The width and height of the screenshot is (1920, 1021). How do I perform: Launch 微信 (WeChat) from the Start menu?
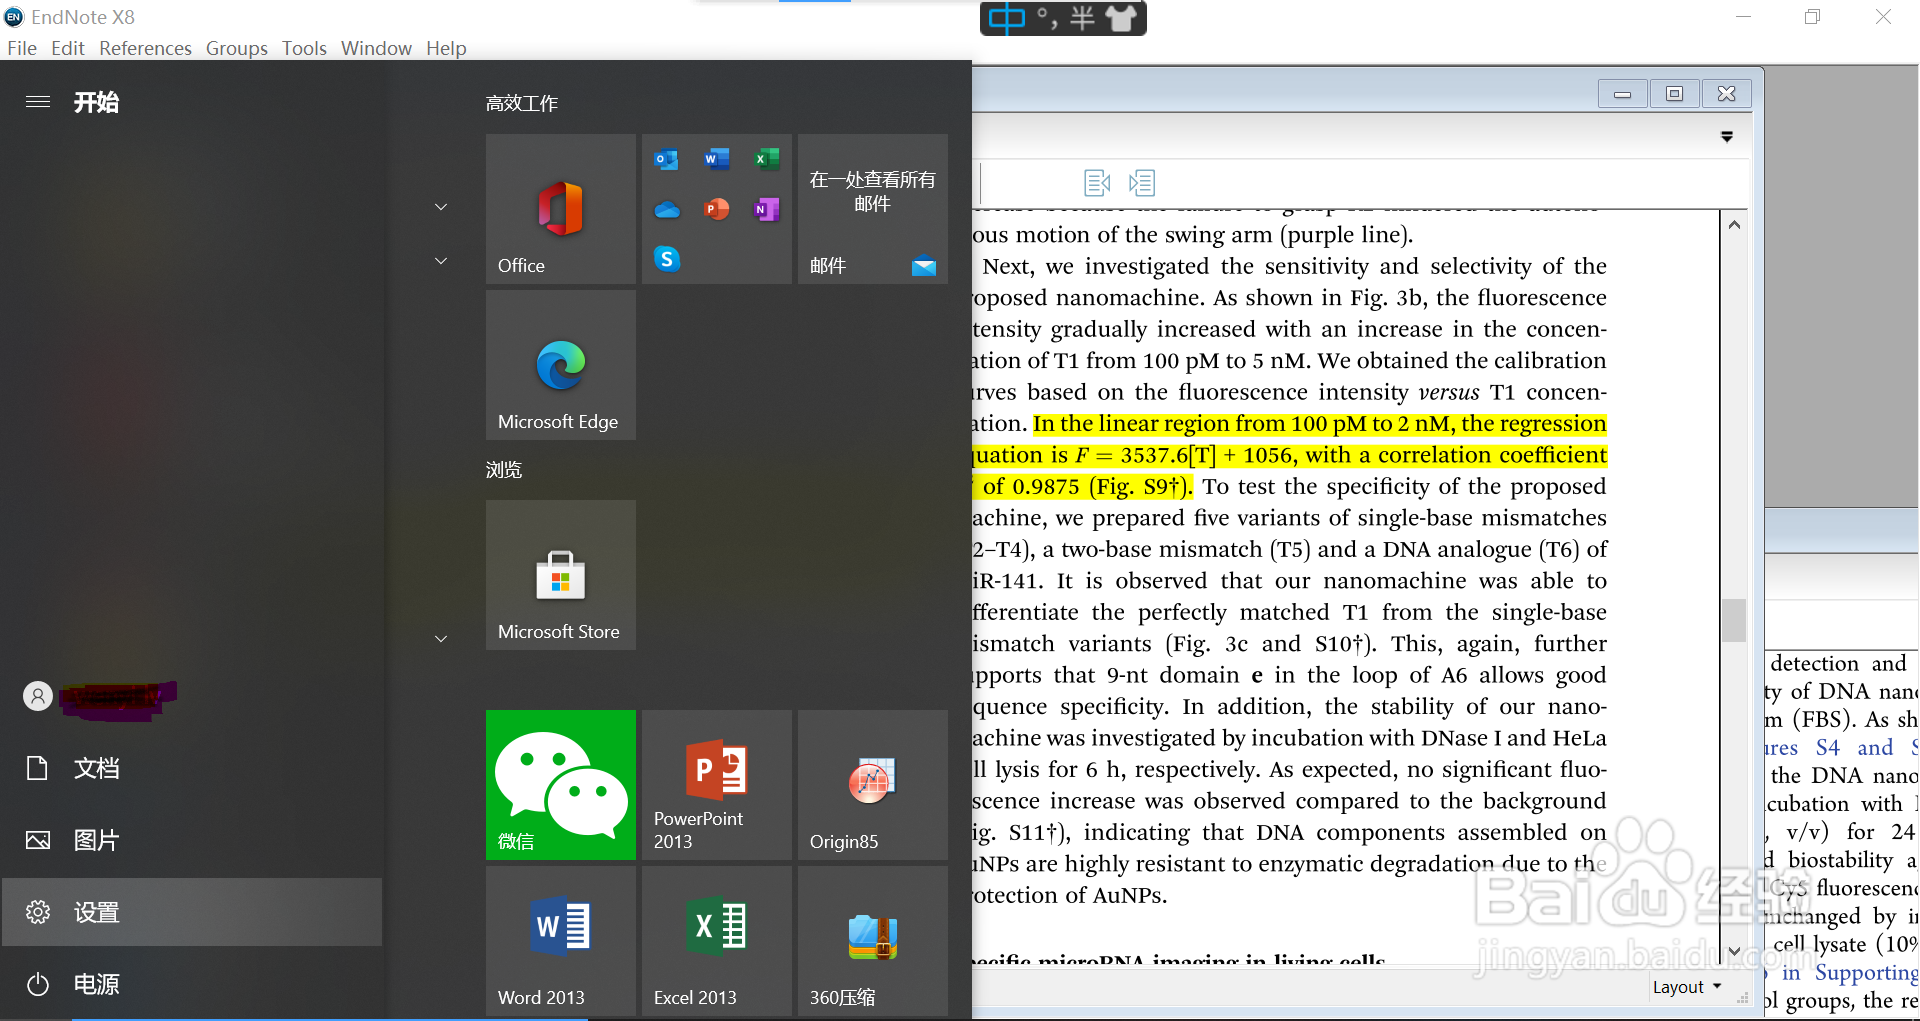(559, 785)
